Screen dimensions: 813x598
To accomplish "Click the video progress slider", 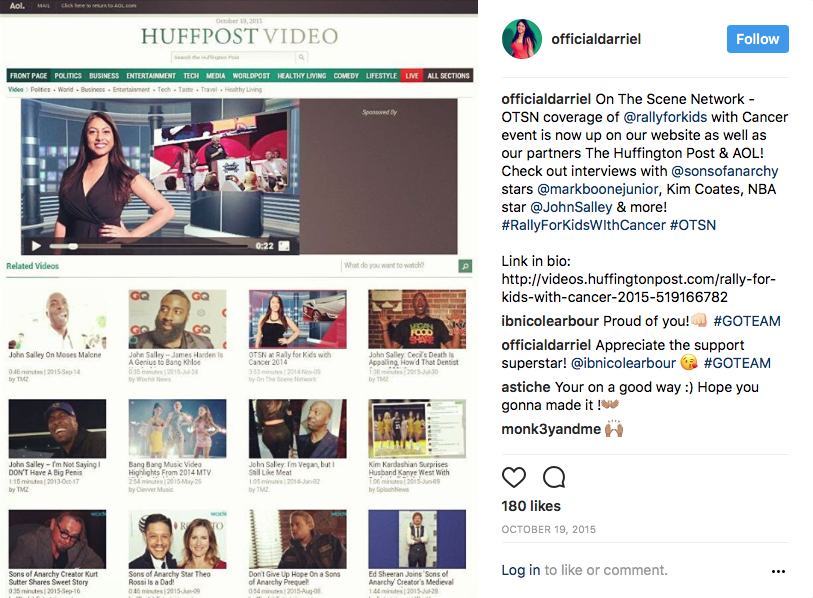I will (x=149, y=246).
